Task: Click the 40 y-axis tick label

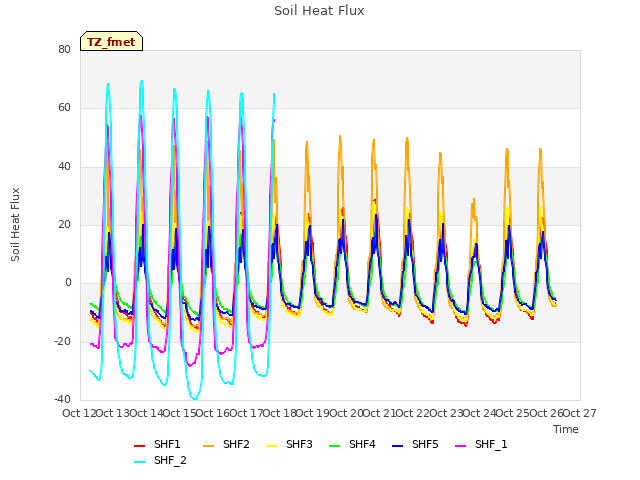Action: pos(64,166)
